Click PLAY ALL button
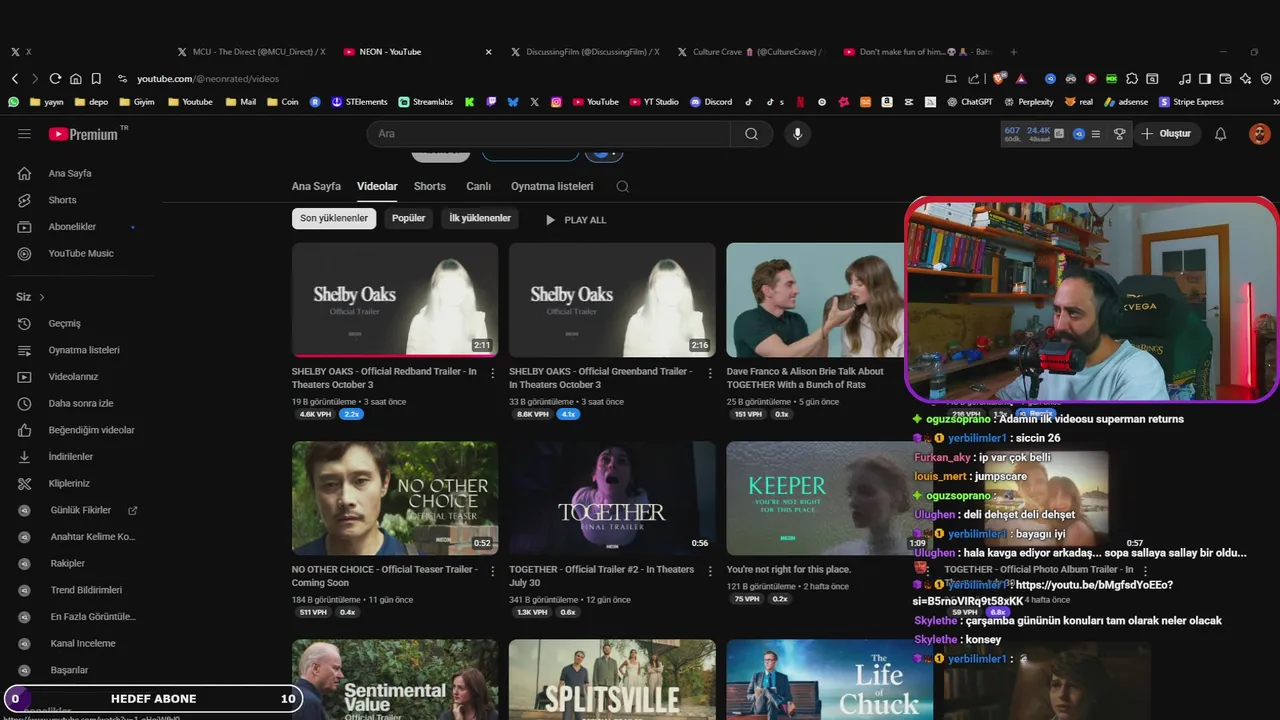This screenshot has height=720, width=1280. 576,220
